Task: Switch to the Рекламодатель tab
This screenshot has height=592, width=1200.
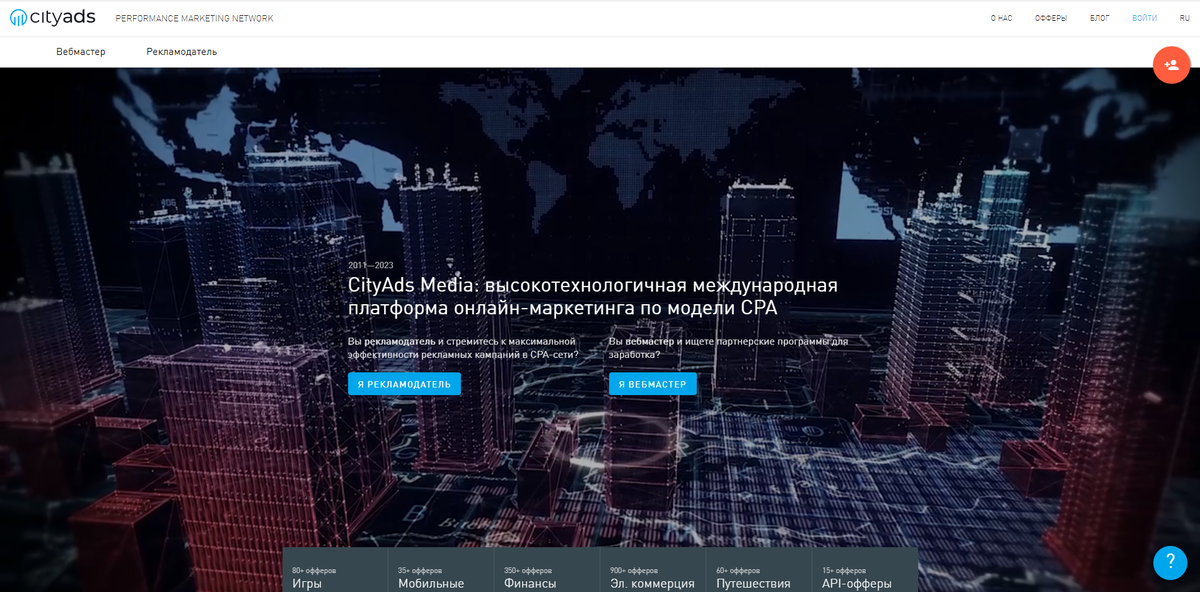Action: pyautogui.click(x=182, y=51)
